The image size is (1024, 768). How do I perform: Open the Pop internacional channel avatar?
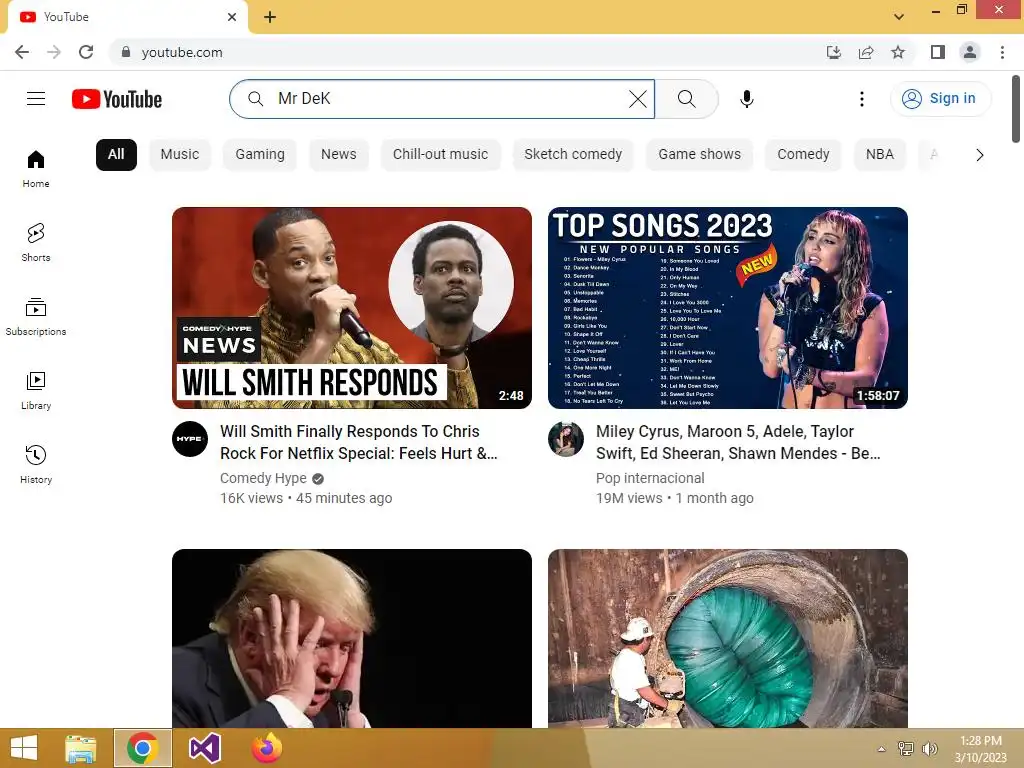566,439
